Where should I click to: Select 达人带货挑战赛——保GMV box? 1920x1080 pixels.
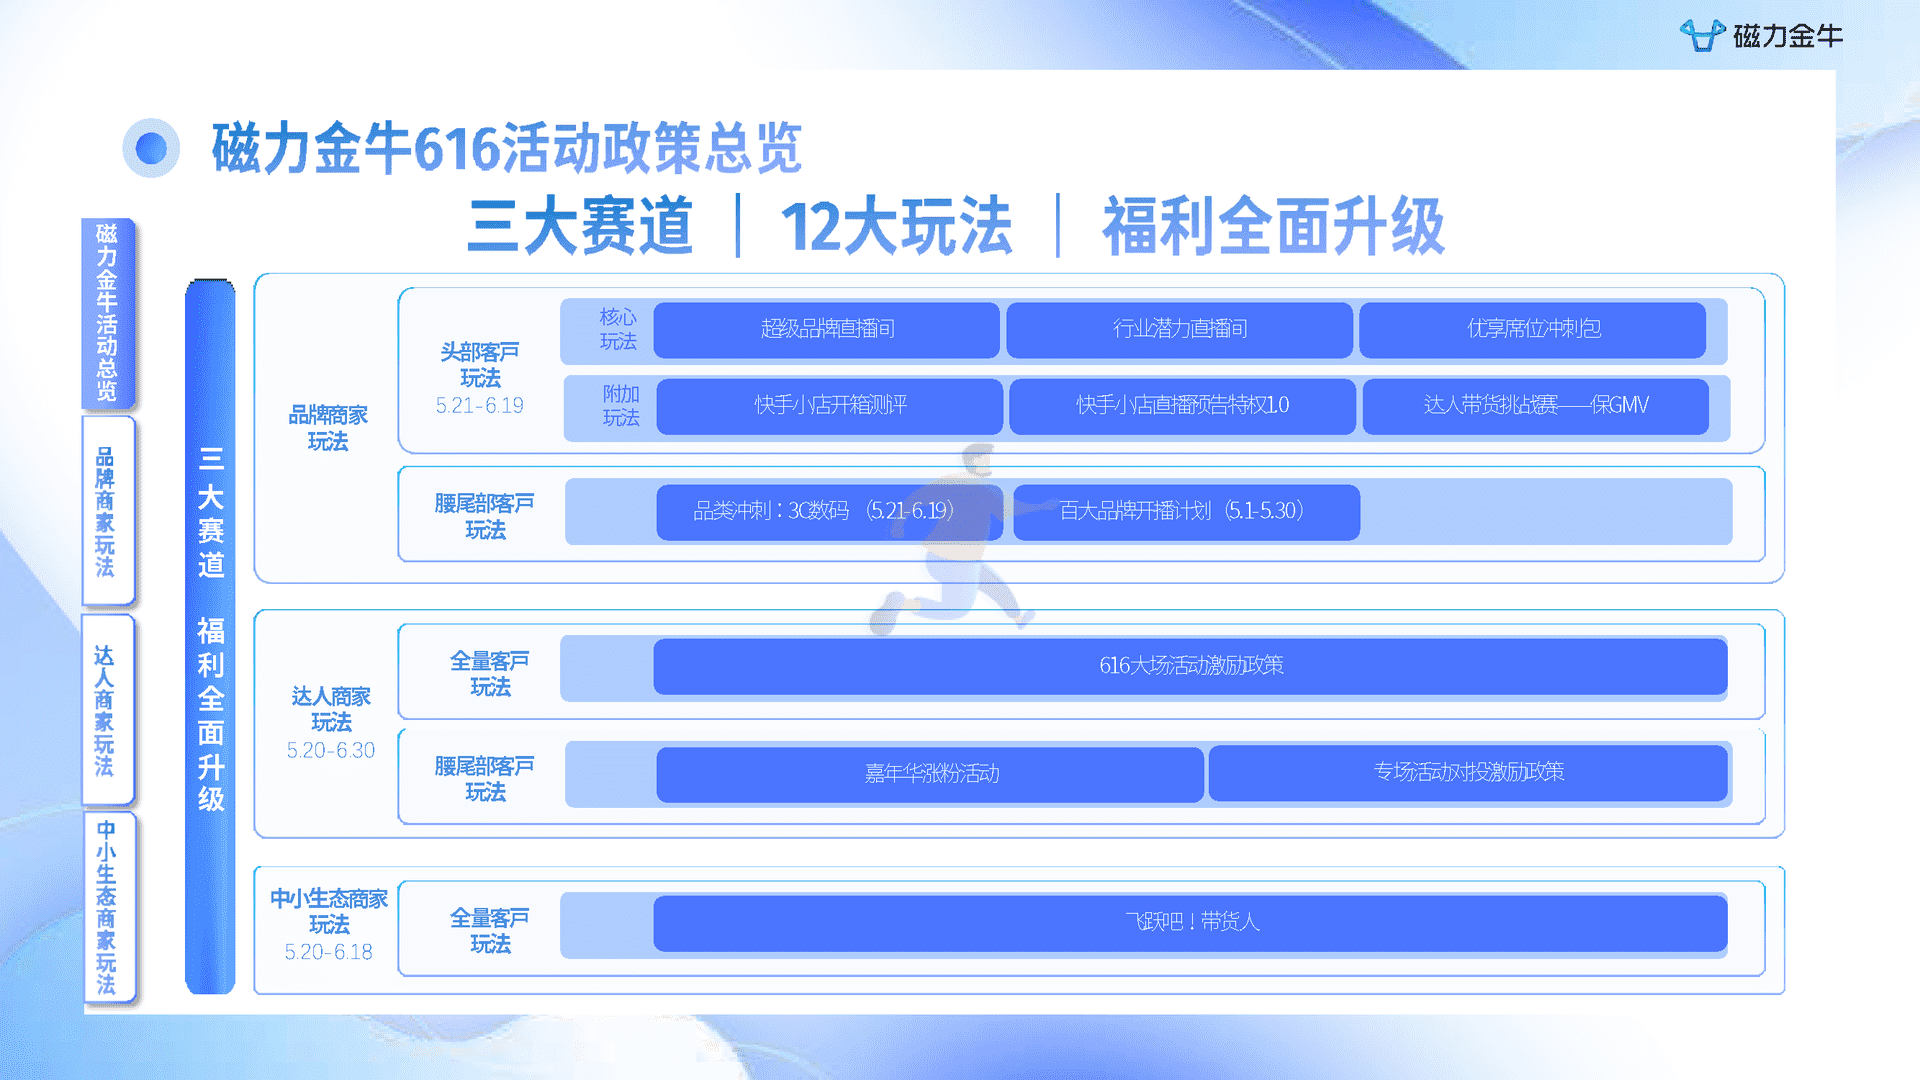(1535, 405)
